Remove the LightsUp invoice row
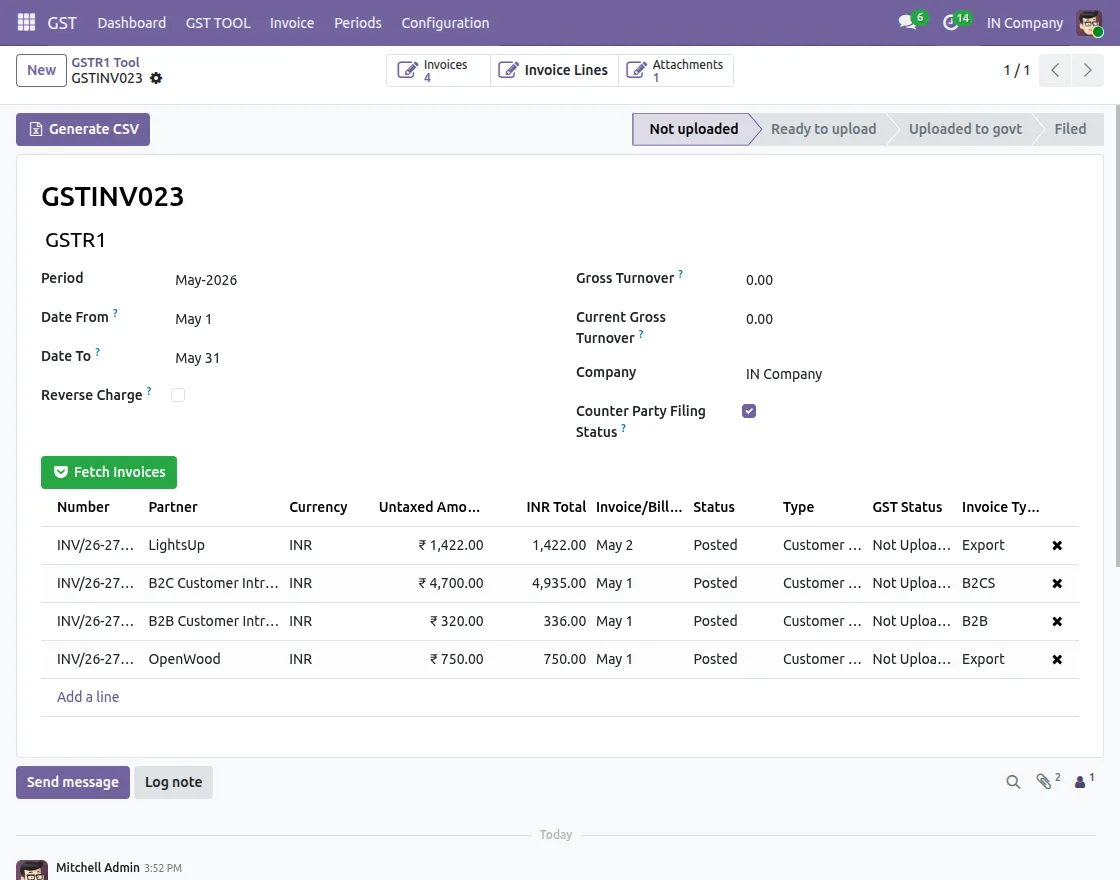 pos(1057,546)
